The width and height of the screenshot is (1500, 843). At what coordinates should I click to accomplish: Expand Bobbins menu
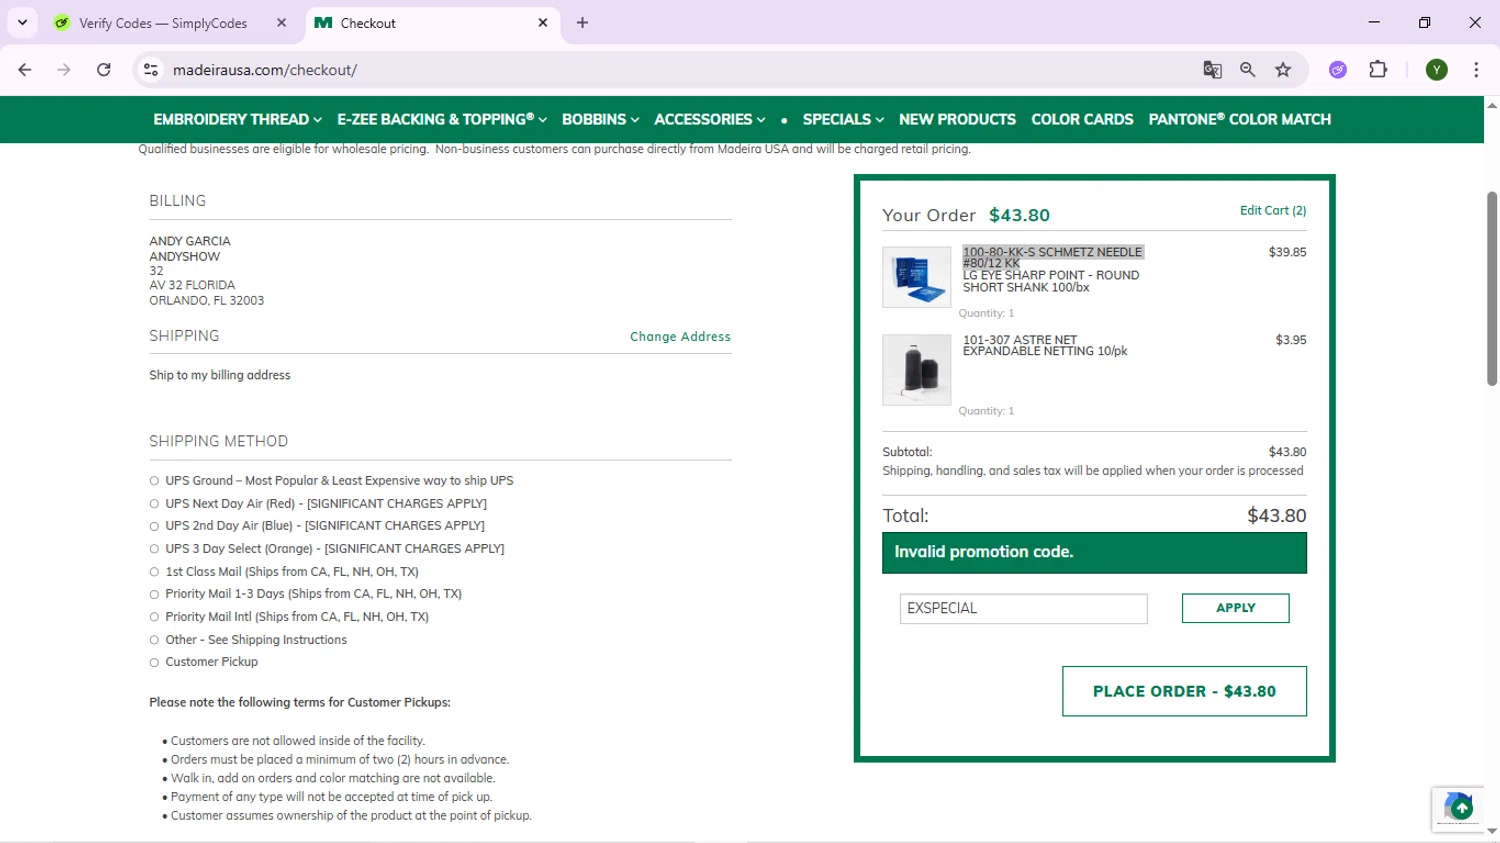600,119
